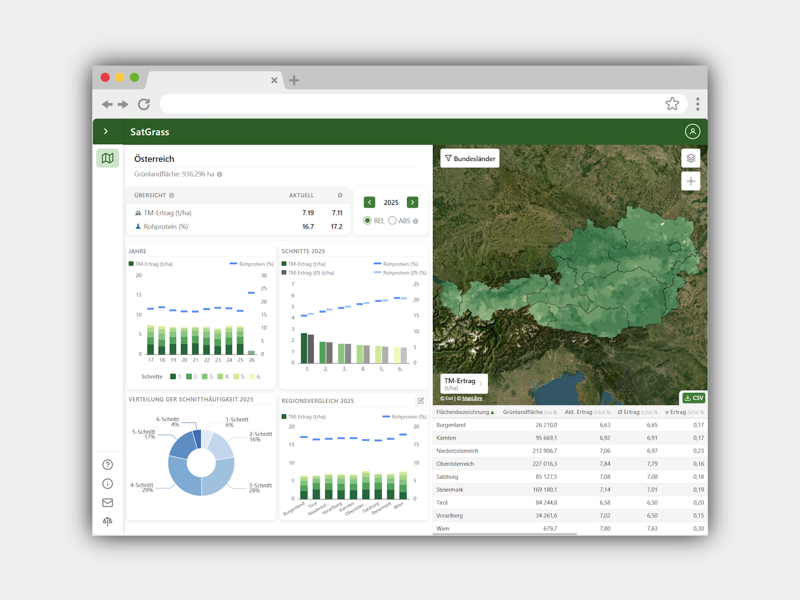Sort table by Akt. Ertrag column
Screen dimensions: 800x600
point(587,412)
